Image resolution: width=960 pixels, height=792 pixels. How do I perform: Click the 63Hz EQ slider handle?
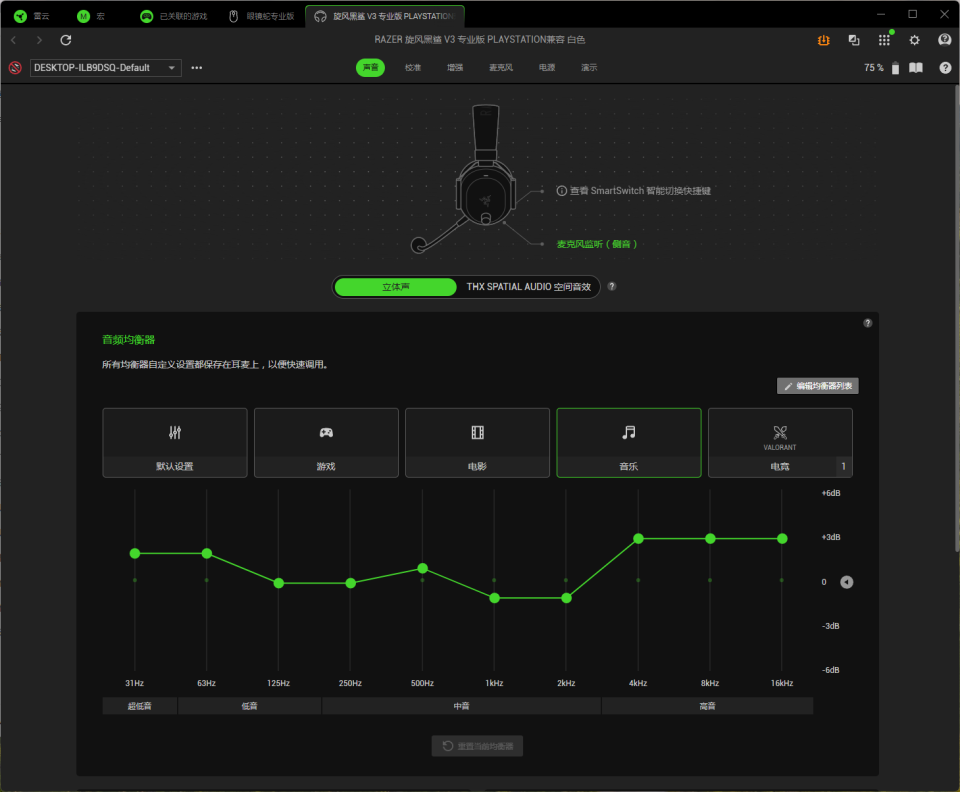pos(207,553)
